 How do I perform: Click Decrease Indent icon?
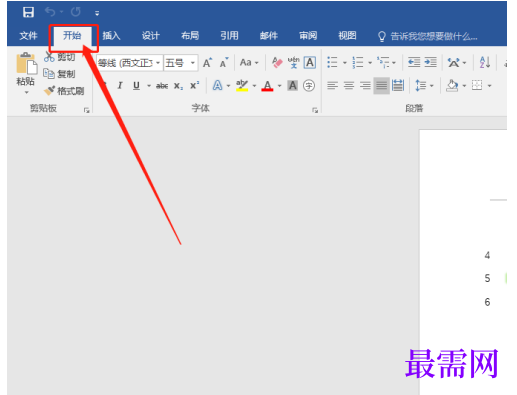coord(414,62)
